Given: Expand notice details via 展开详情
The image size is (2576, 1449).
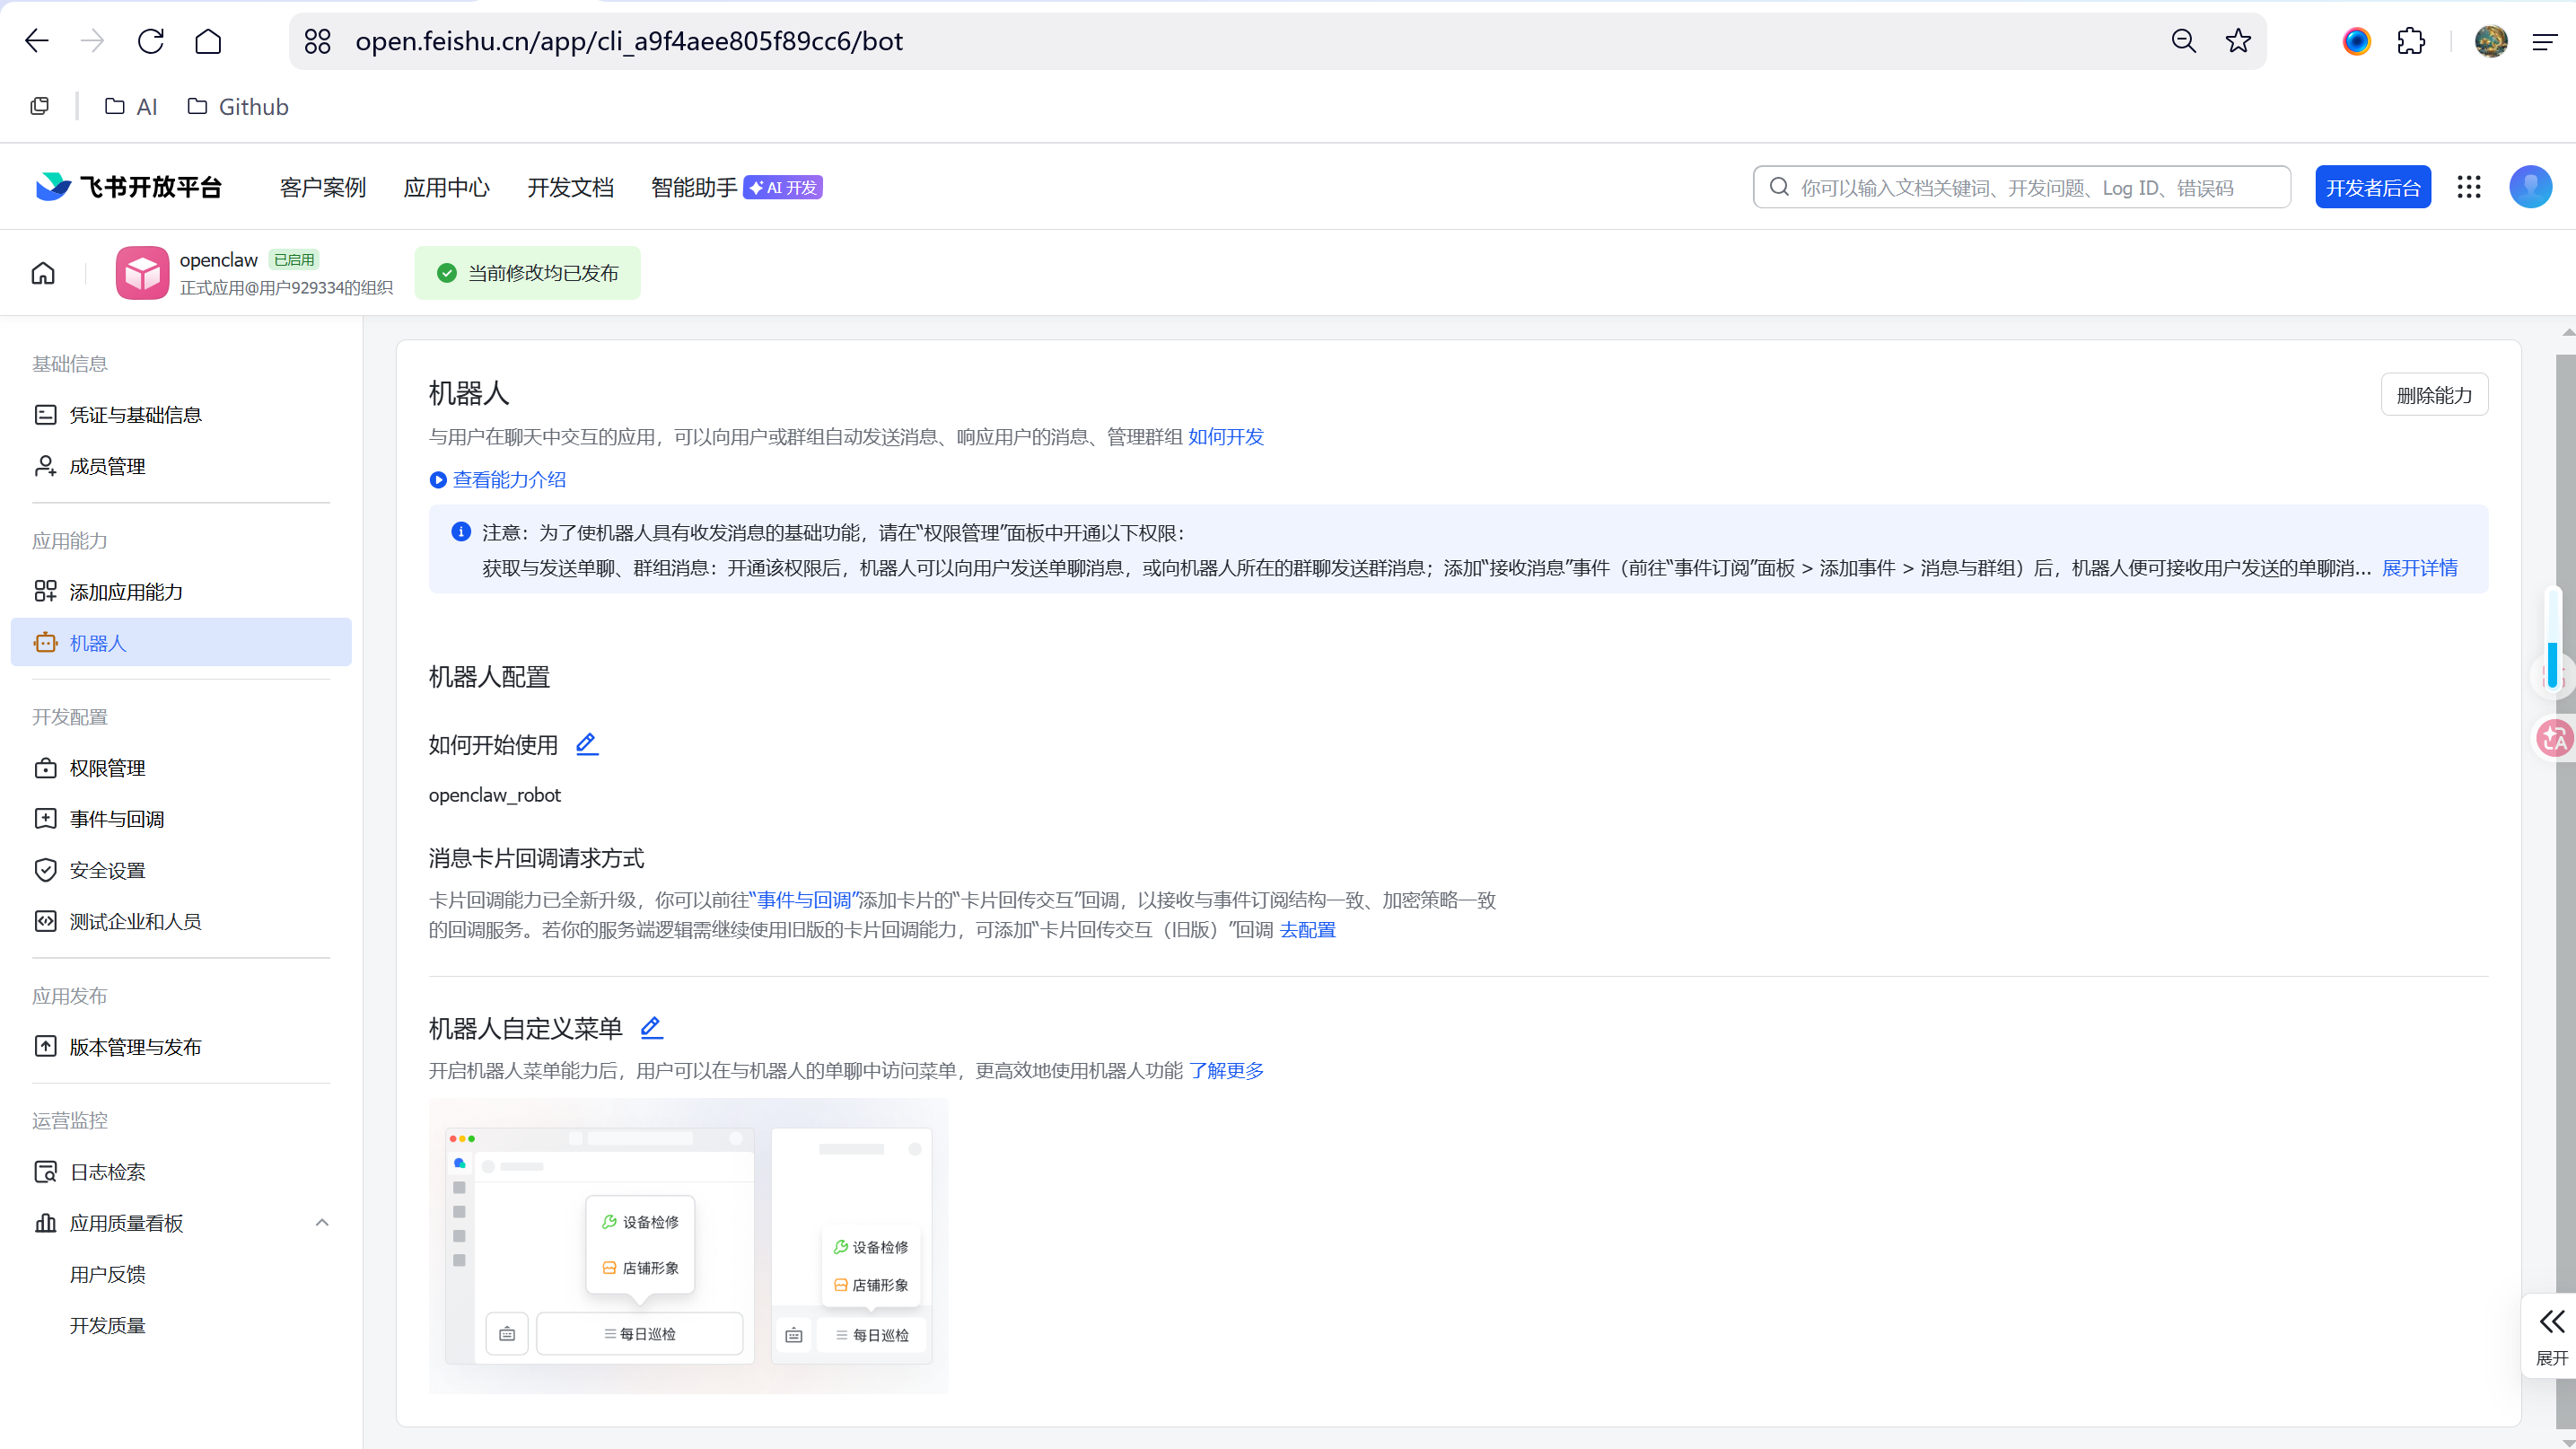Looking at the screenshot, I should (2419, 568).
